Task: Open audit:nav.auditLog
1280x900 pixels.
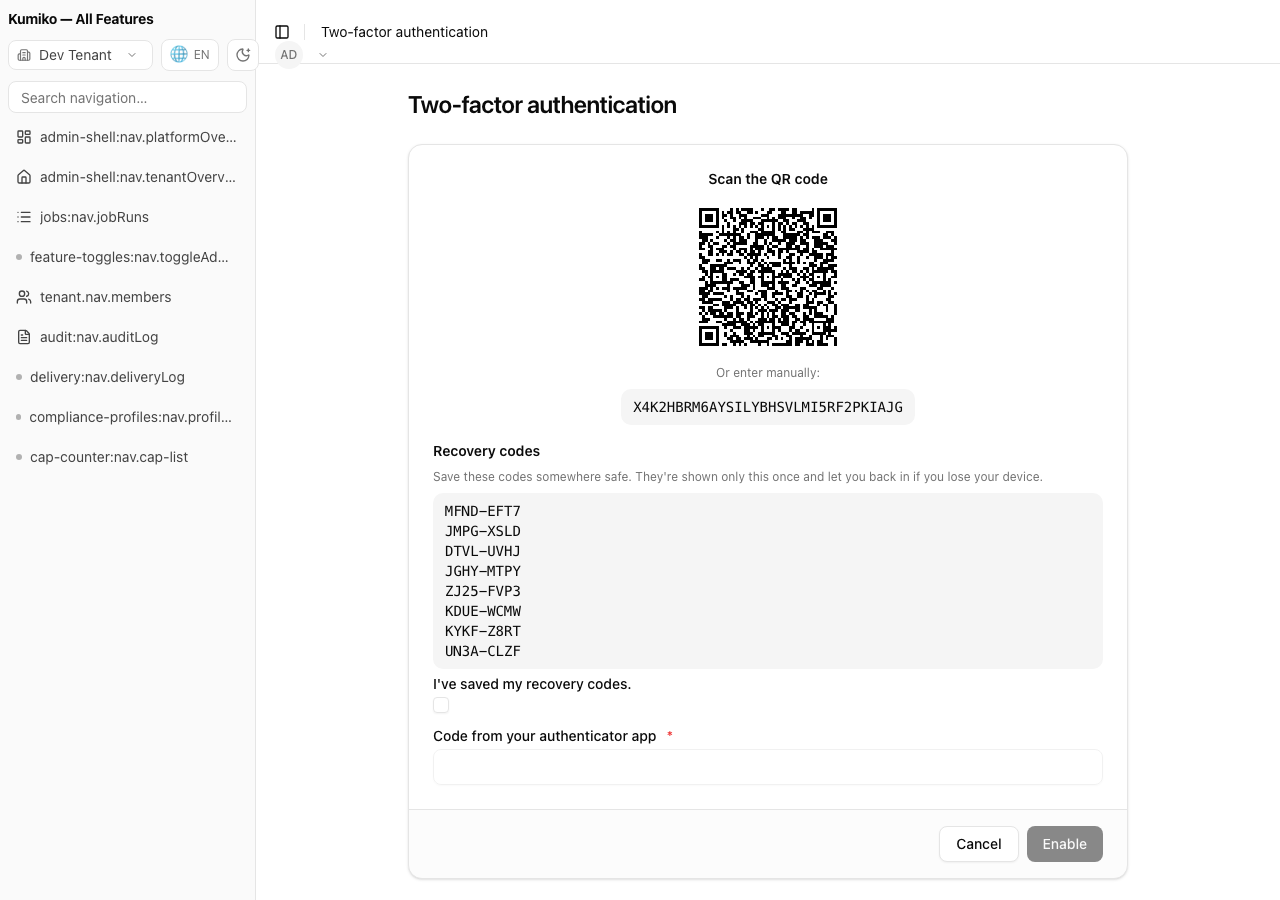Action: click(x=127, y=337)
